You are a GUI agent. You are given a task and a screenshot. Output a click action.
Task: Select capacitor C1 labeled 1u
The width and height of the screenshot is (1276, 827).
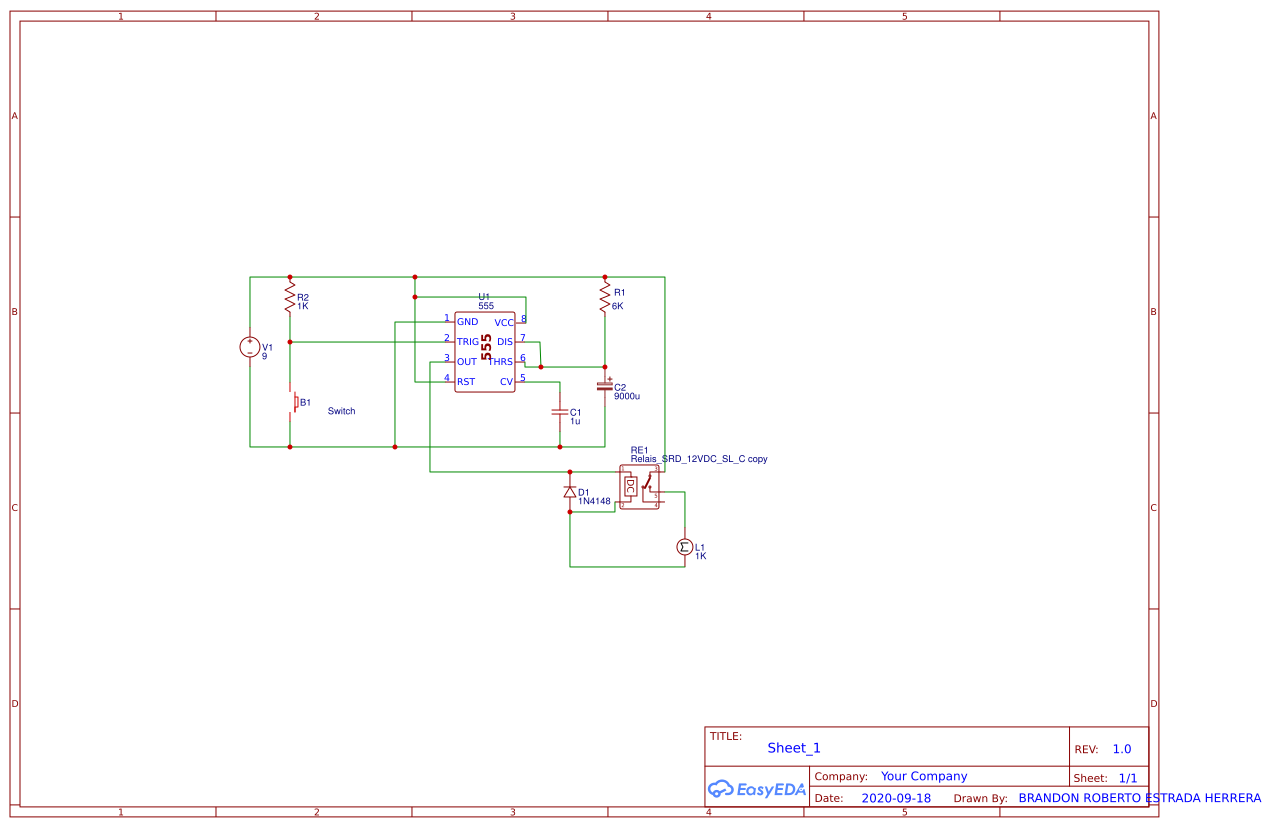[560, 414]
